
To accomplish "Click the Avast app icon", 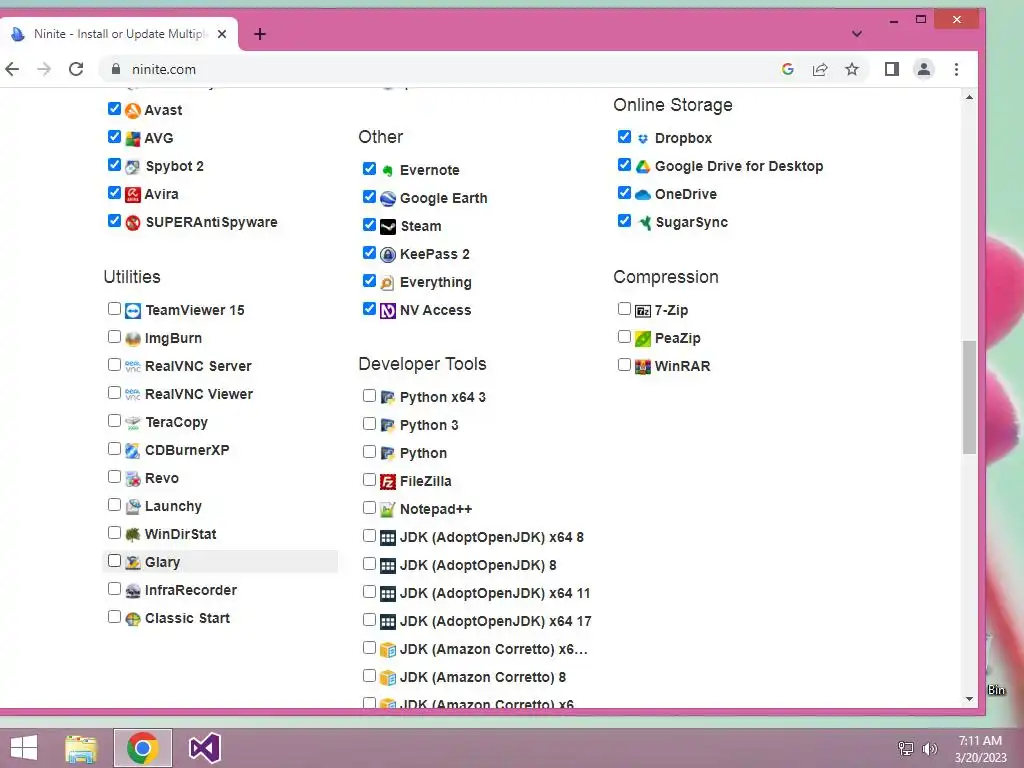I will tap(133, 110).
